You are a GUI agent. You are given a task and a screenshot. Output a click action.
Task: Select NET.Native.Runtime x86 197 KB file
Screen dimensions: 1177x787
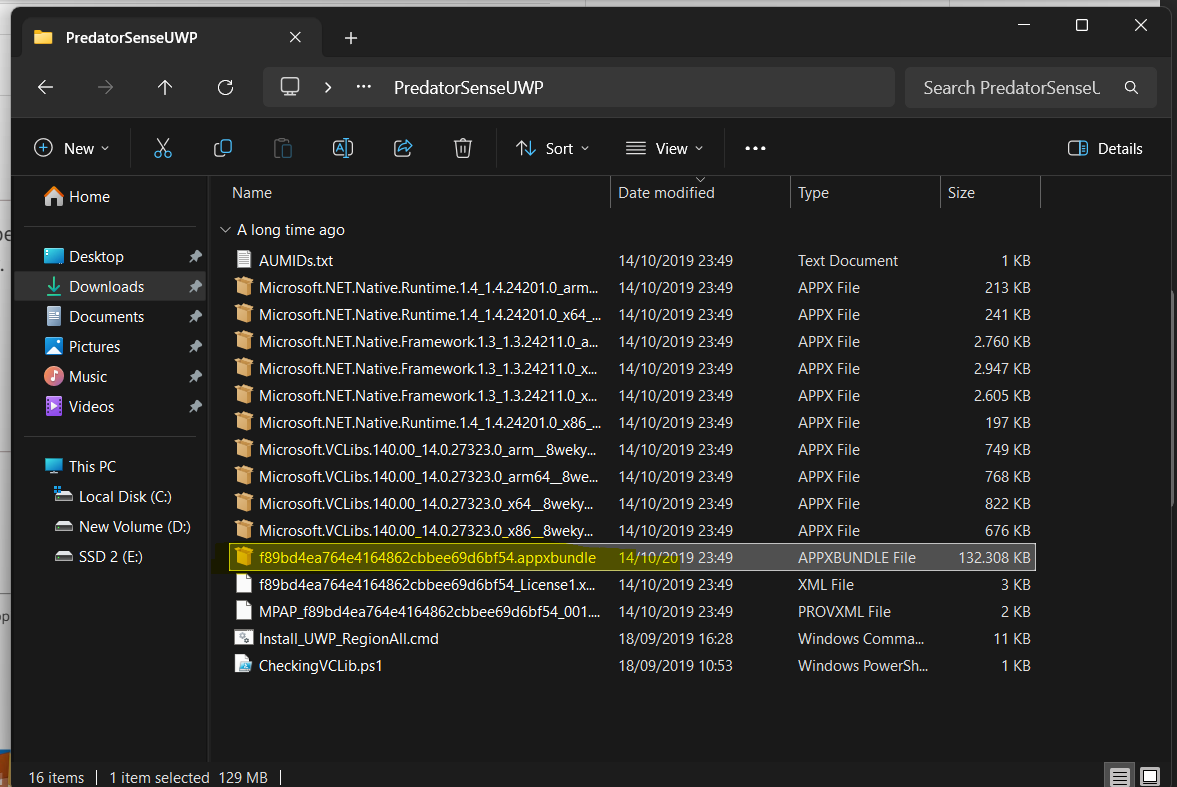click(632, 422)
